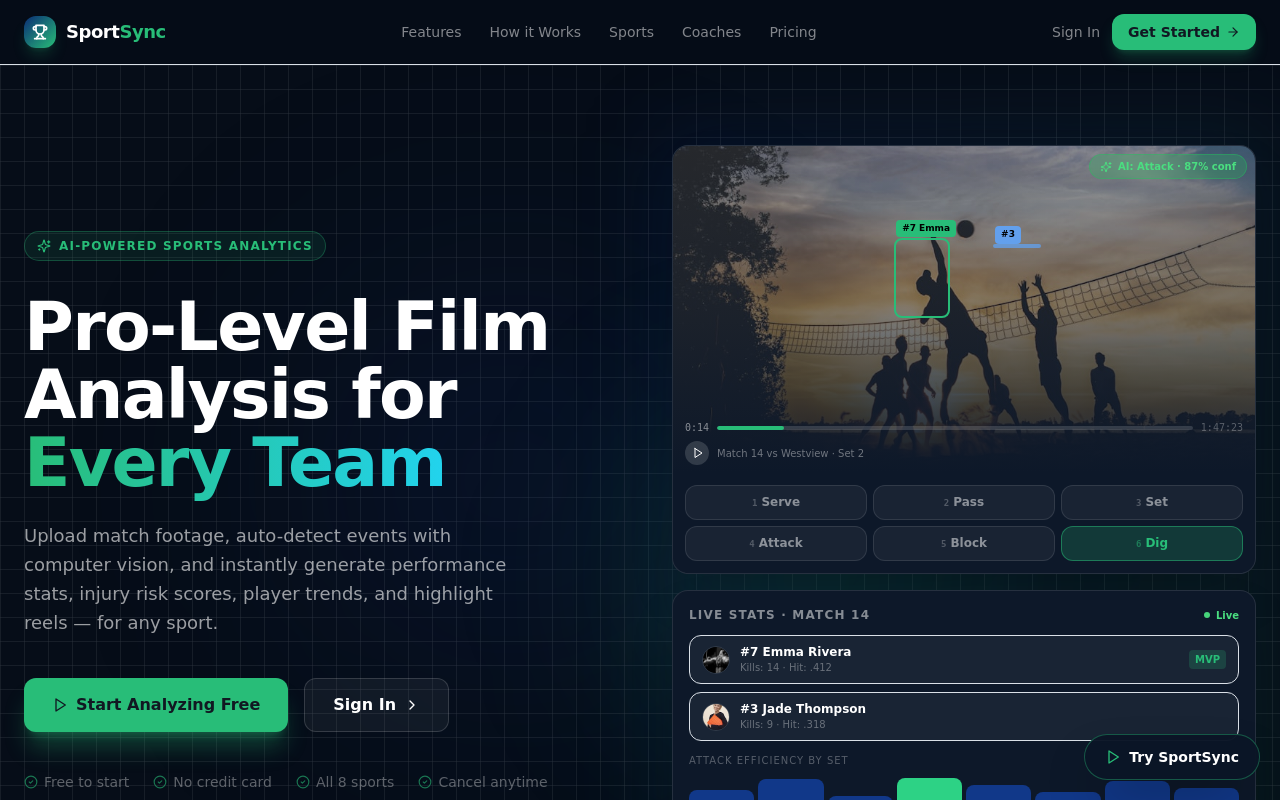The image size is (1280, 800).
Task: Click the chevron in hero Sign In button
Action: [412, 705]
